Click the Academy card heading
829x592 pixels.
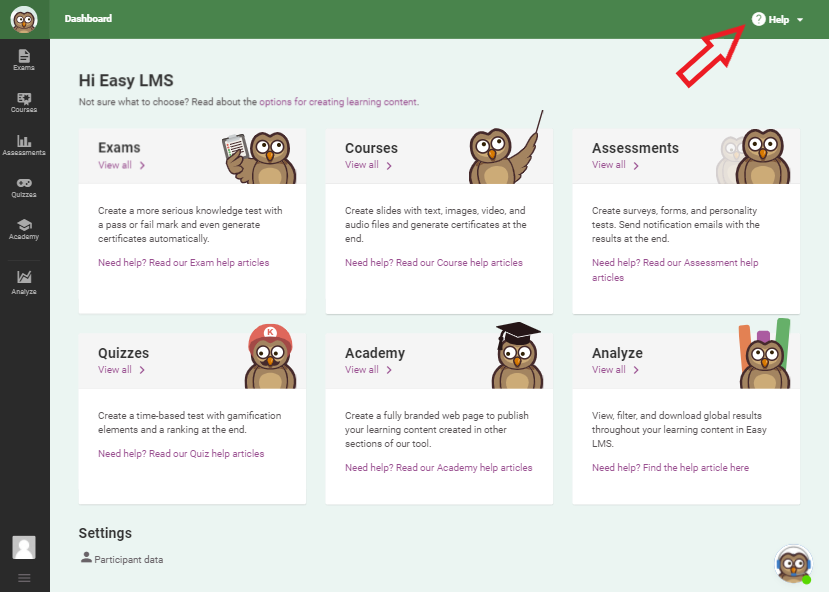375,353
